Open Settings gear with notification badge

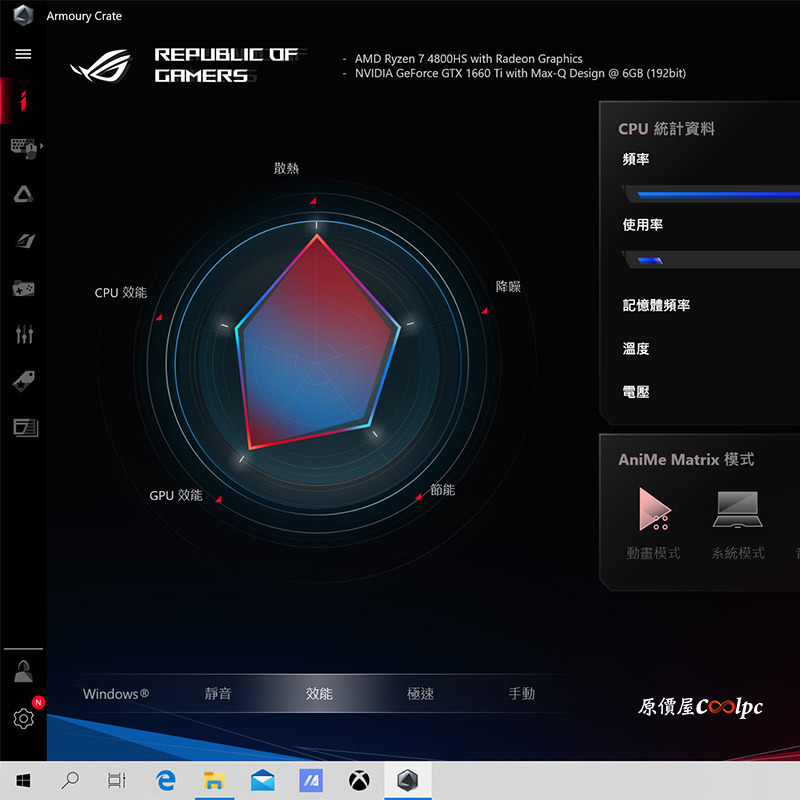[23, 718]
